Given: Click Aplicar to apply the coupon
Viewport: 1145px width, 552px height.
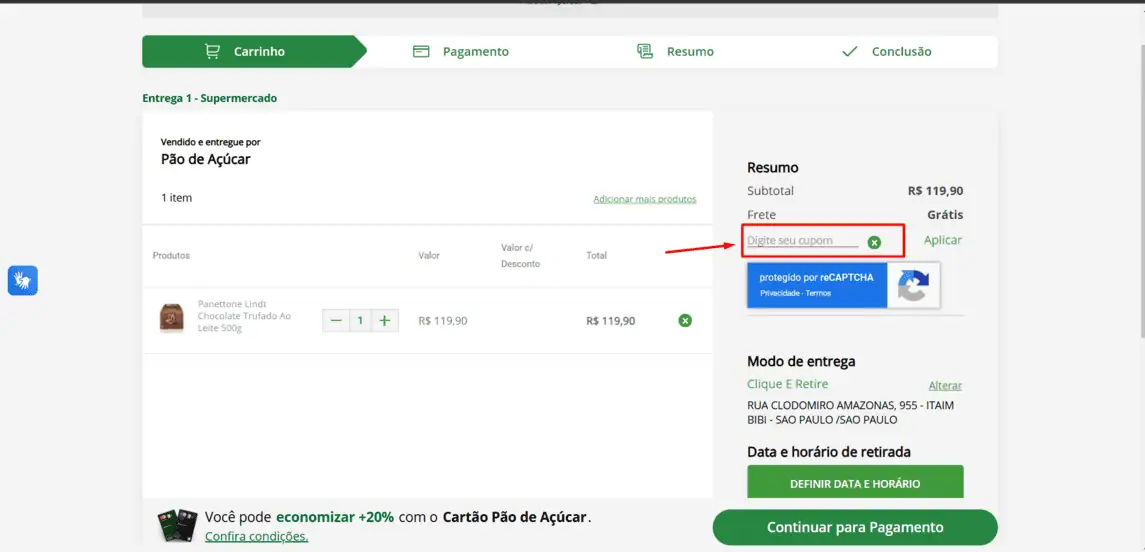Looking at the screenshot, I should pyautogui.click(x=943, y=239).
